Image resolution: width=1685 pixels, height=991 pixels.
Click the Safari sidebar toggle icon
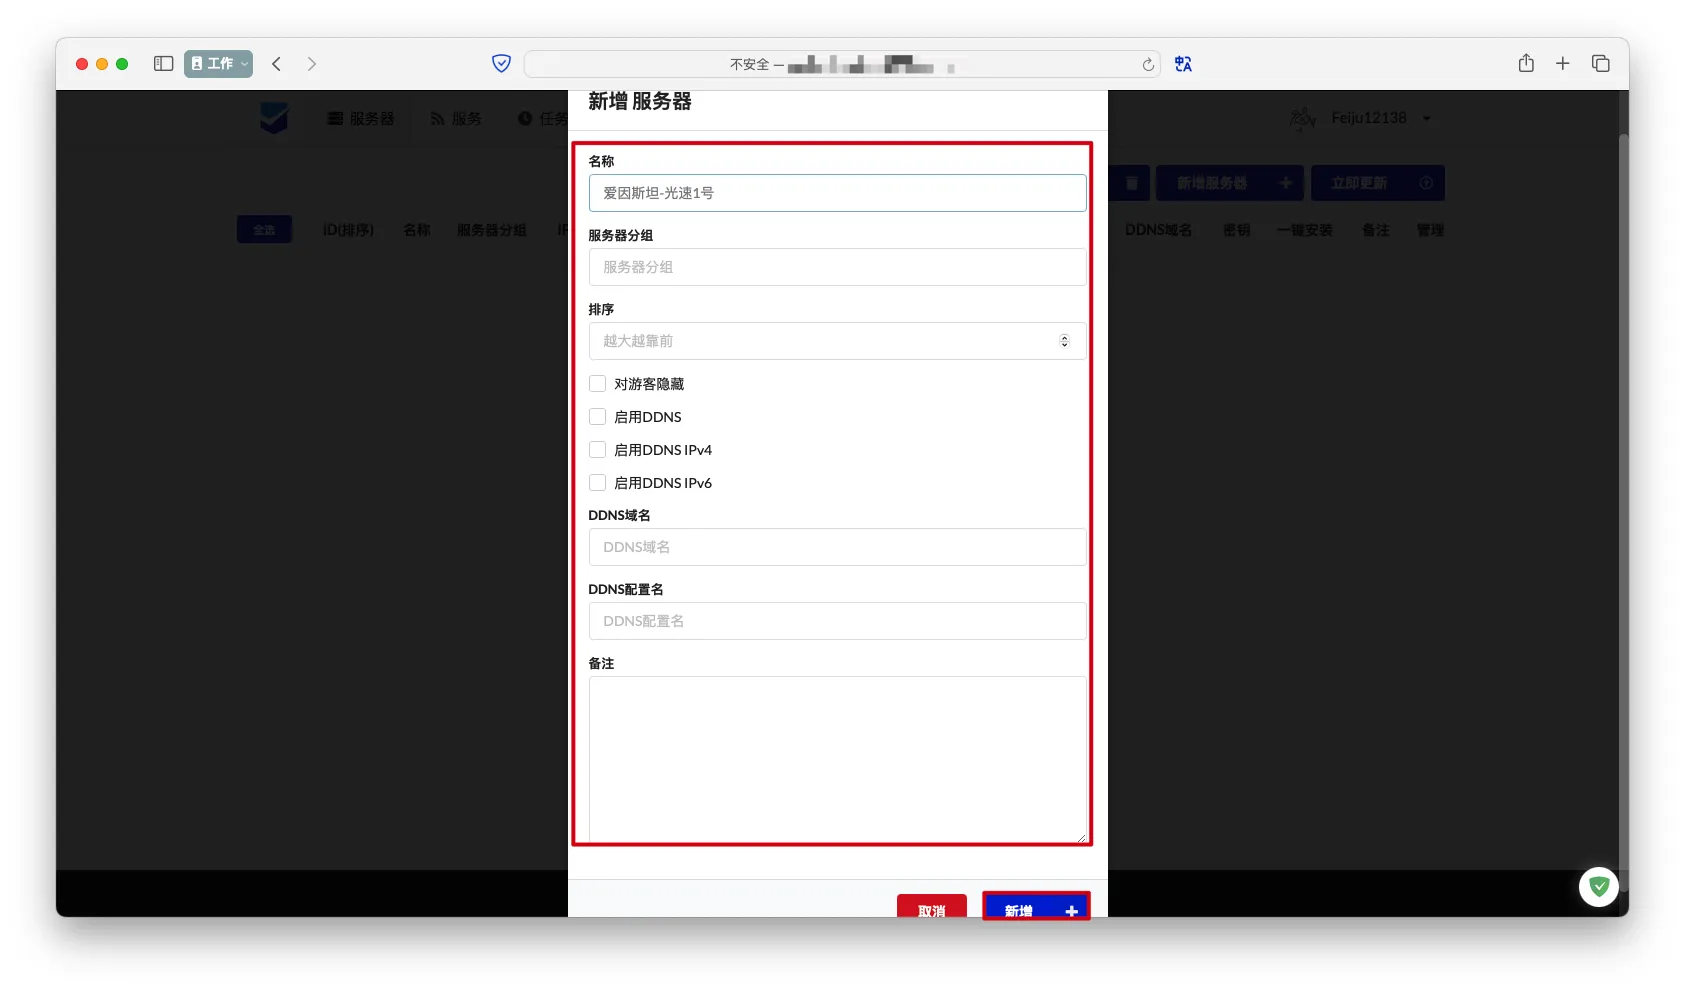(x=163, y=64)
